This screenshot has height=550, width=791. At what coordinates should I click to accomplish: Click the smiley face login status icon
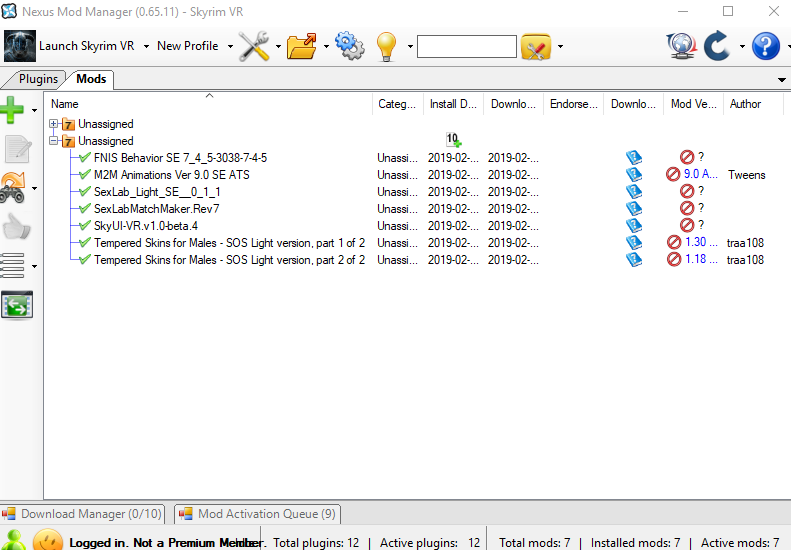pos(48,540)
